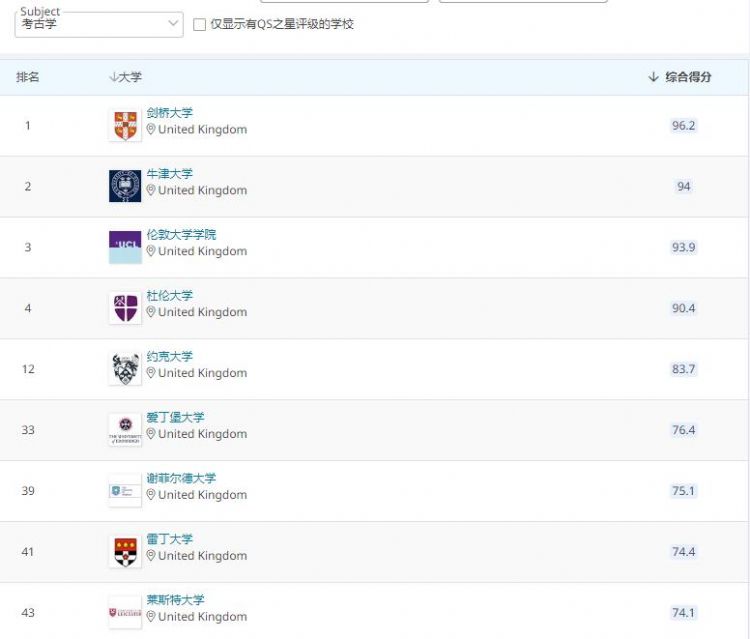Click the University of York logo
This screenshot has height=639, width=750.
coord(125,369)
